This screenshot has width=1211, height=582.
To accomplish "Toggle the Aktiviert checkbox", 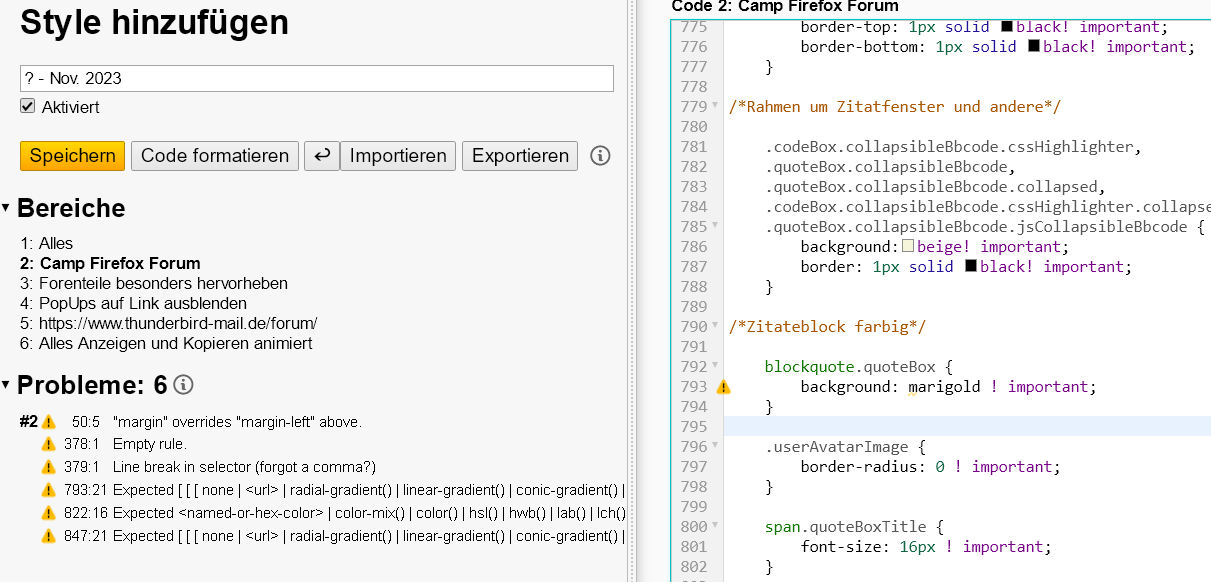I will (28, 107).
